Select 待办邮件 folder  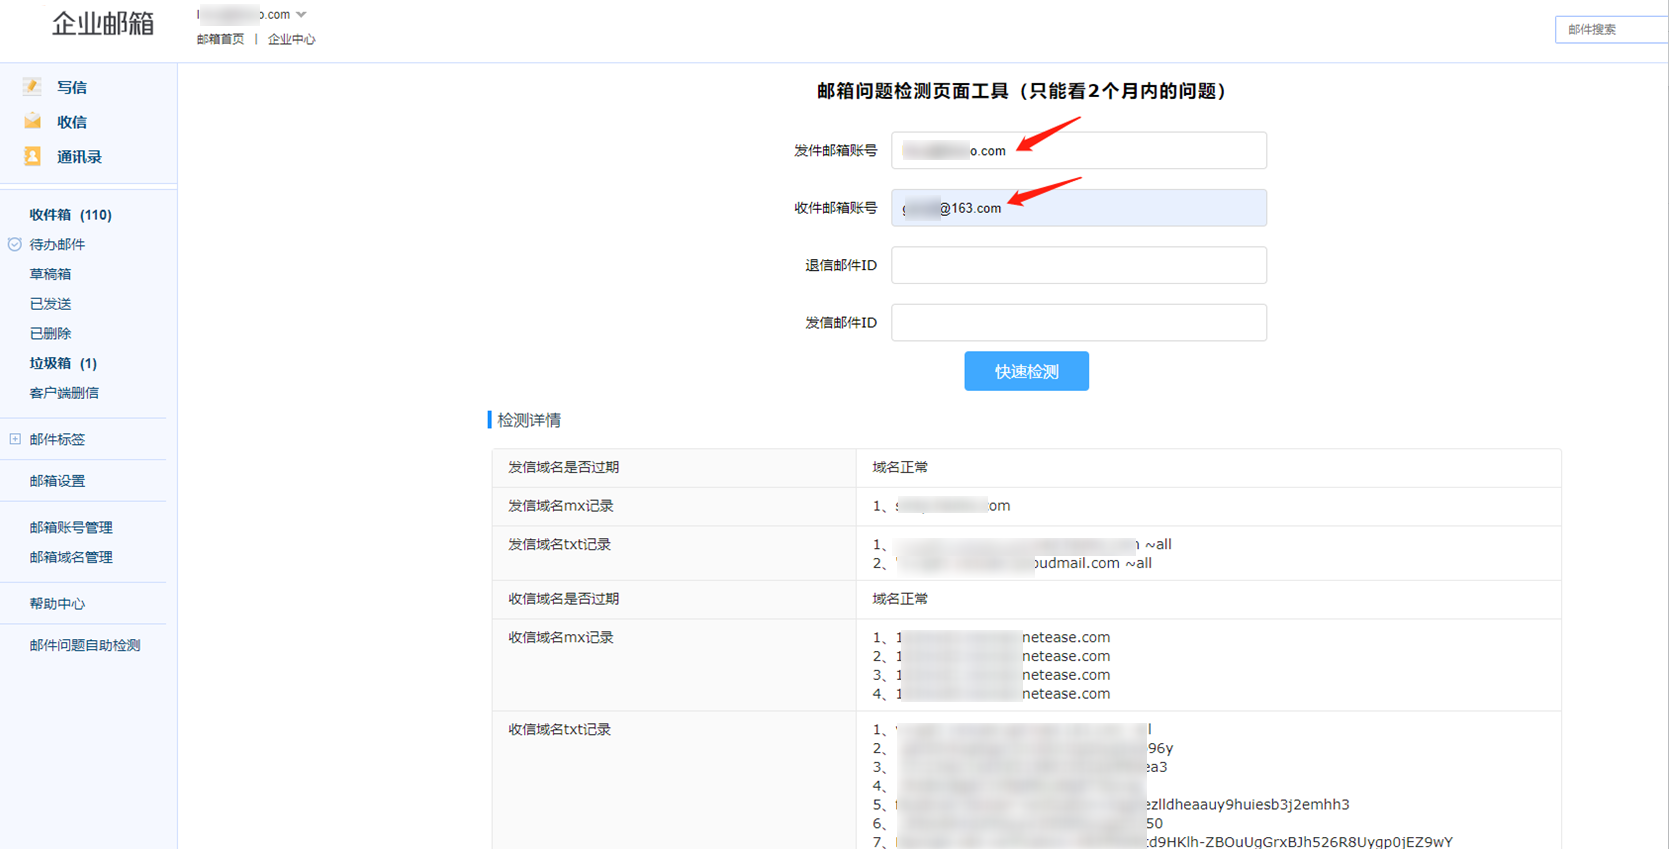coord(57,244)
